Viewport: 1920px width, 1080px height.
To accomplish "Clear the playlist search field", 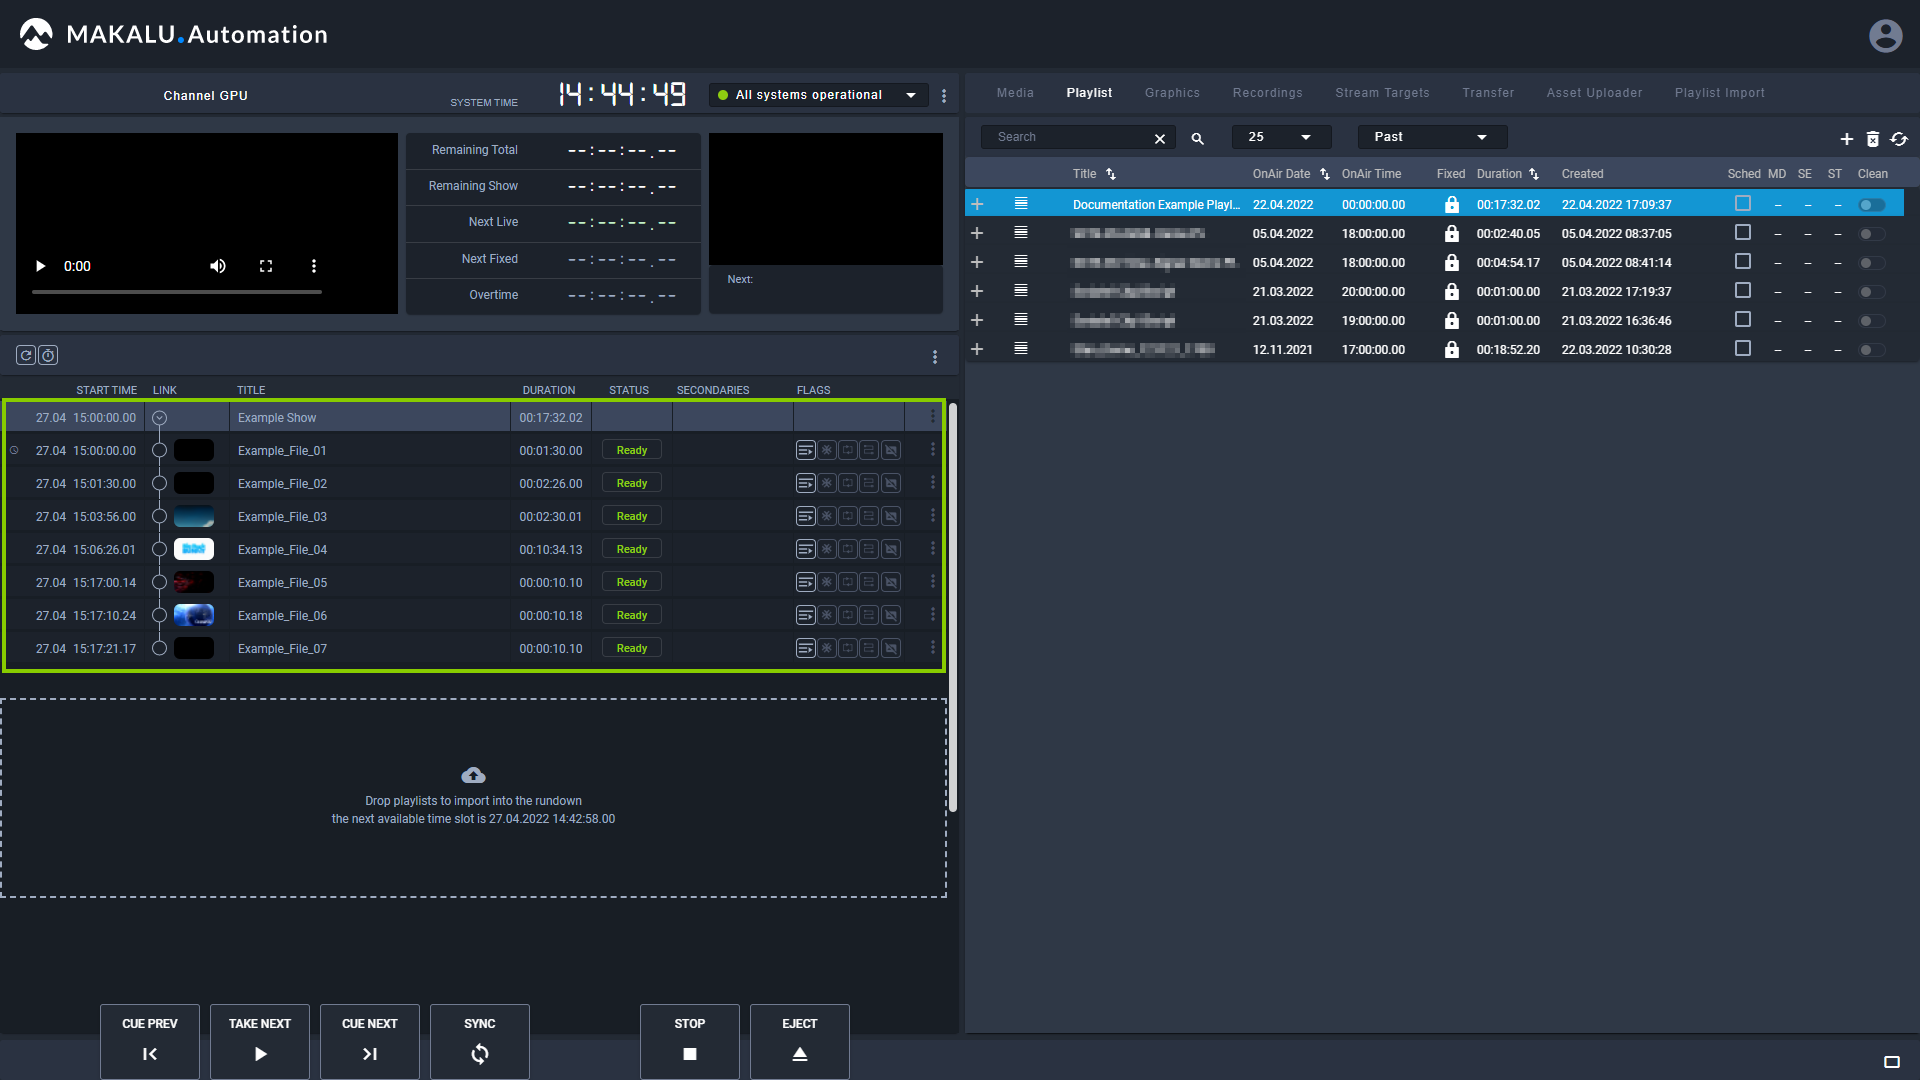I will click(x=1160, y=138).
